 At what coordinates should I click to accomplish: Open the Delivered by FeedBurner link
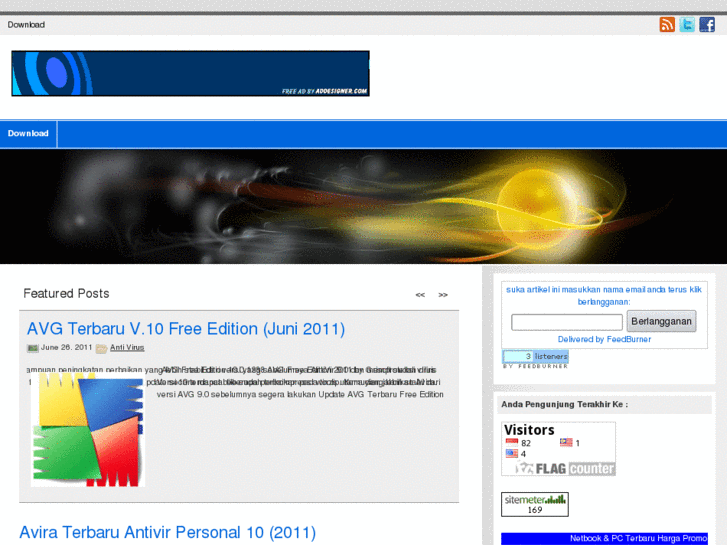(x=604, y=339)
